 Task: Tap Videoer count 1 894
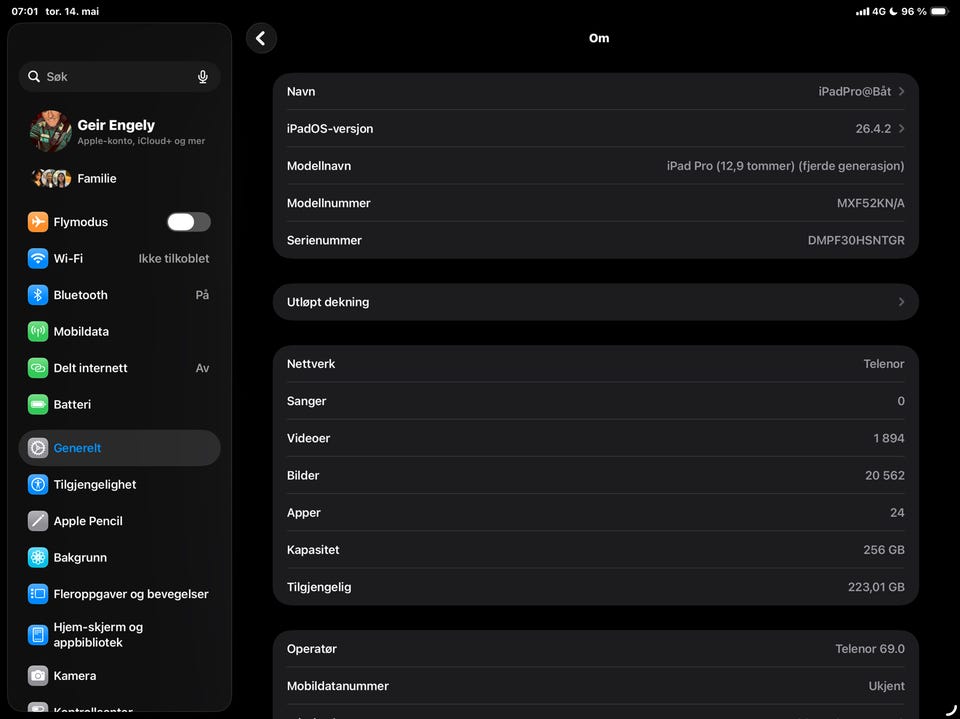click(x=889, y=439)
